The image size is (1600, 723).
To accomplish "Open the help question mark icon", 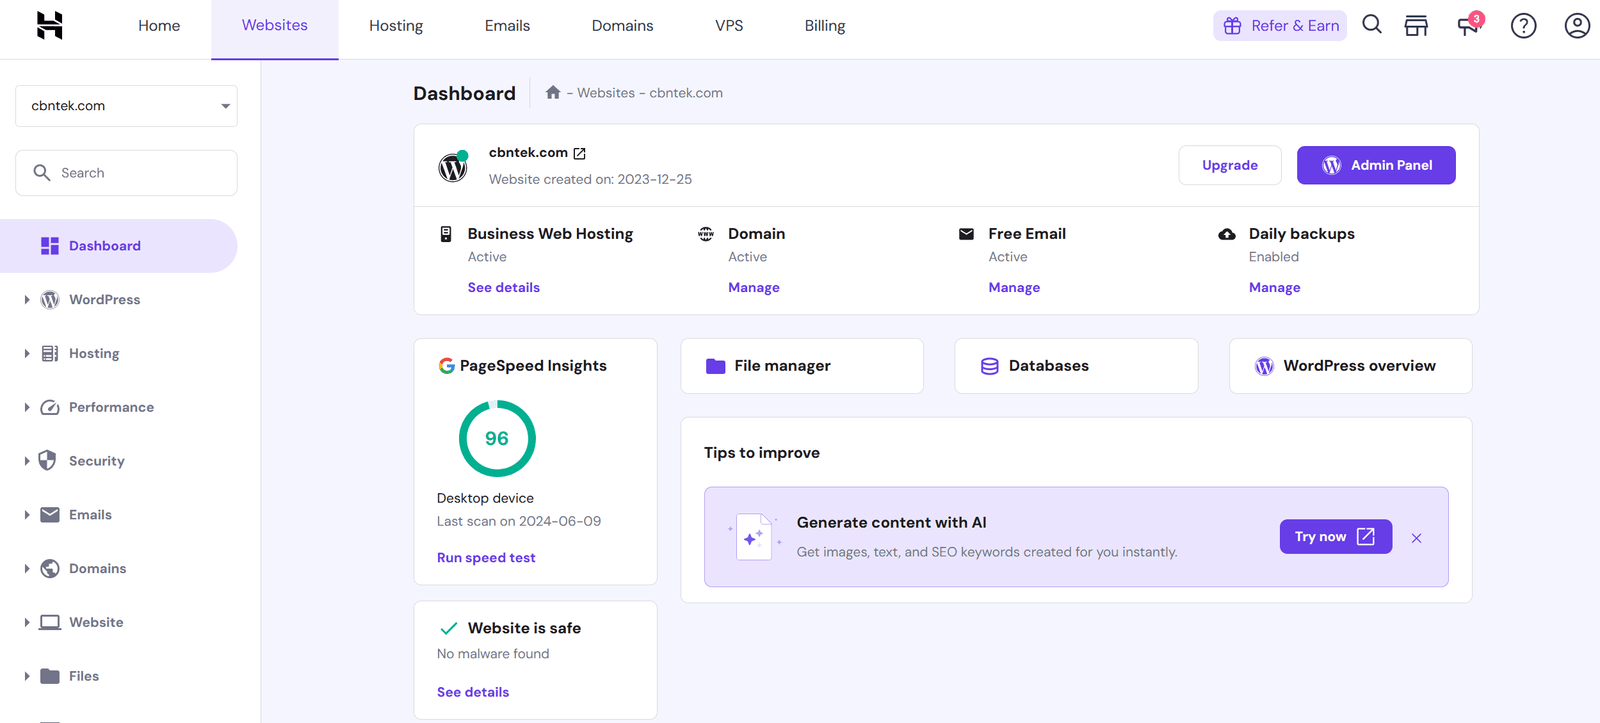I will pos(1523,26).
